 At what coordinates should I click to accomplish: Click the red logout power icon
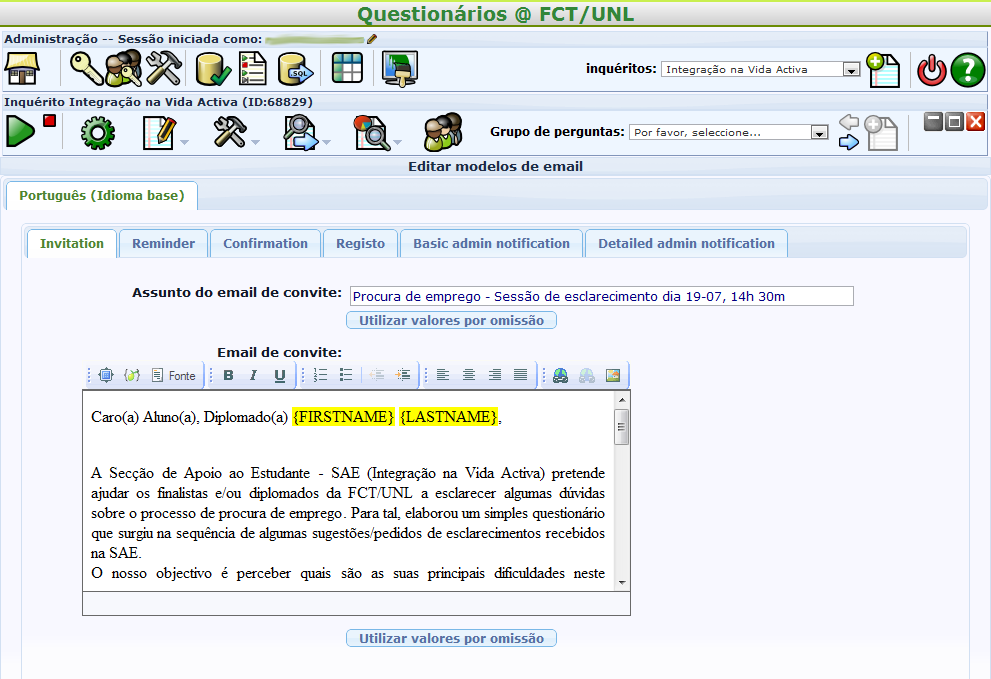(931, 70)
